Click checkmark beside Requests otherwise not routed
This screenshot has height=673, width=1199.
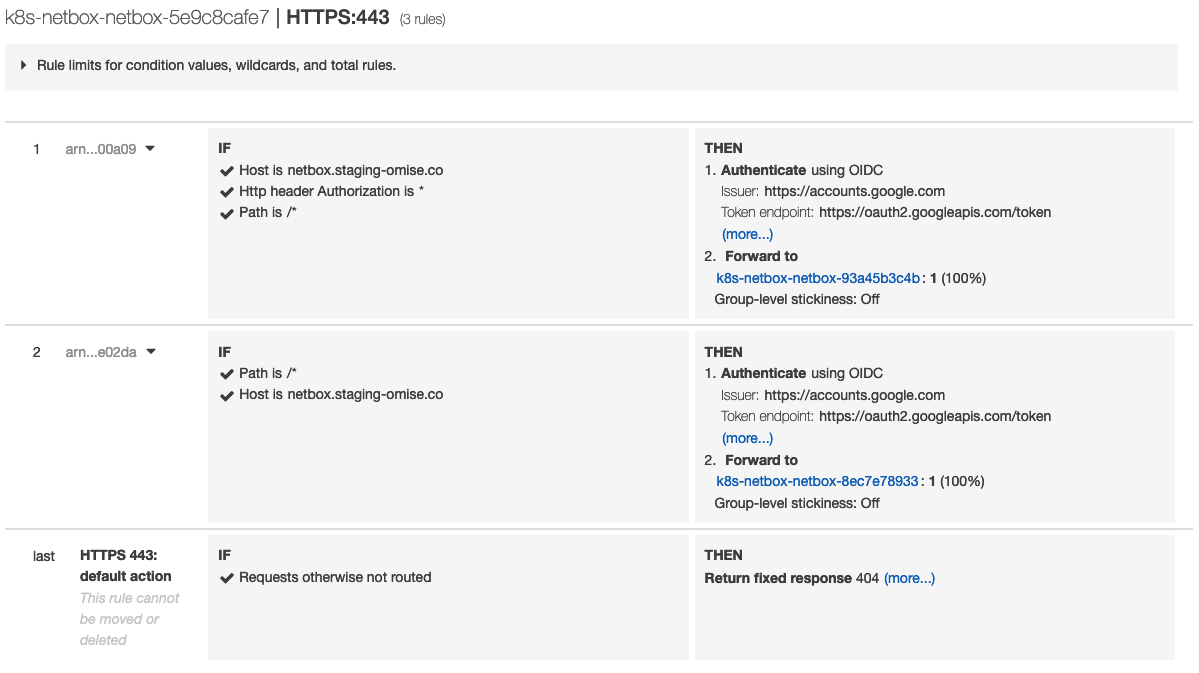coord(226,578)
